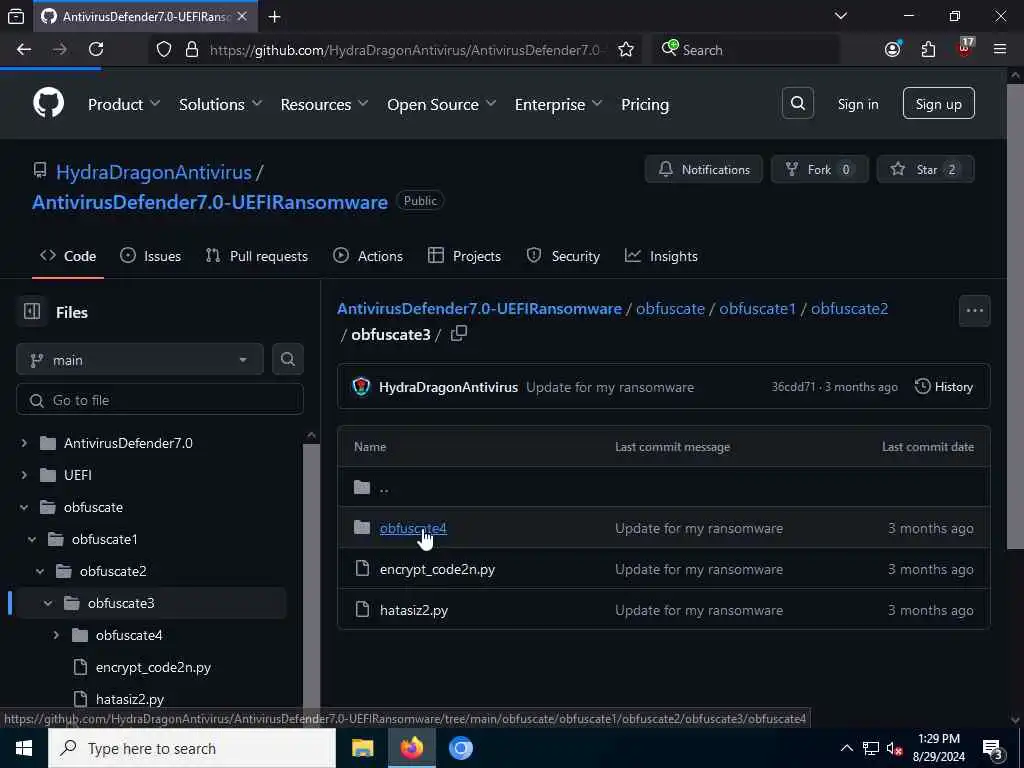Star the repository

[x=925, y=170]
